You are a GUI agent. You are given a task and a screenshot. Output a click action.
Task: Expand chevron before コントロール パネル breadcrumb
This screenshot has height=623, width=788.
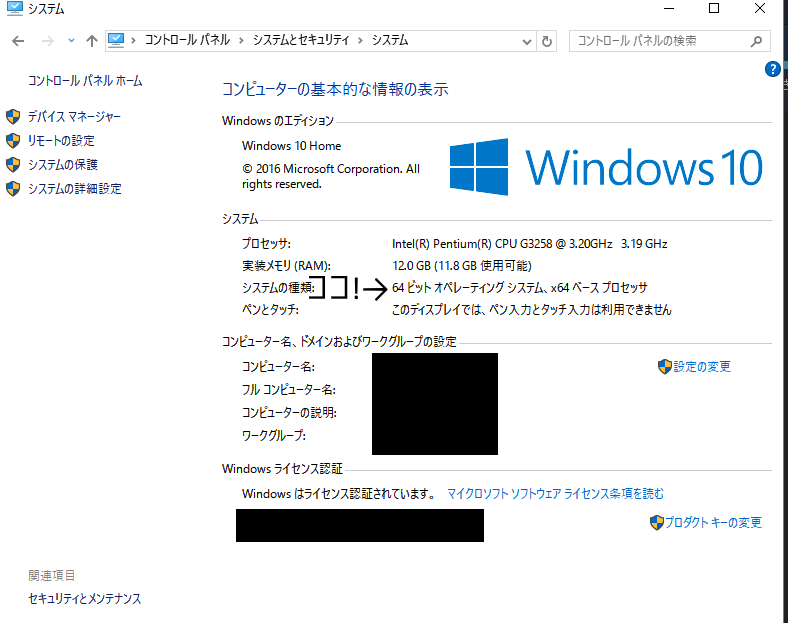[133, 41]
